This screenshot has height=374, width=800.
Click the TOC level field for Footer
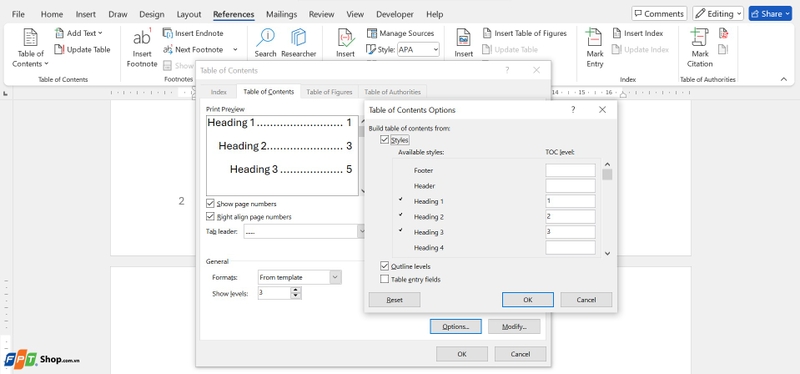570,170
